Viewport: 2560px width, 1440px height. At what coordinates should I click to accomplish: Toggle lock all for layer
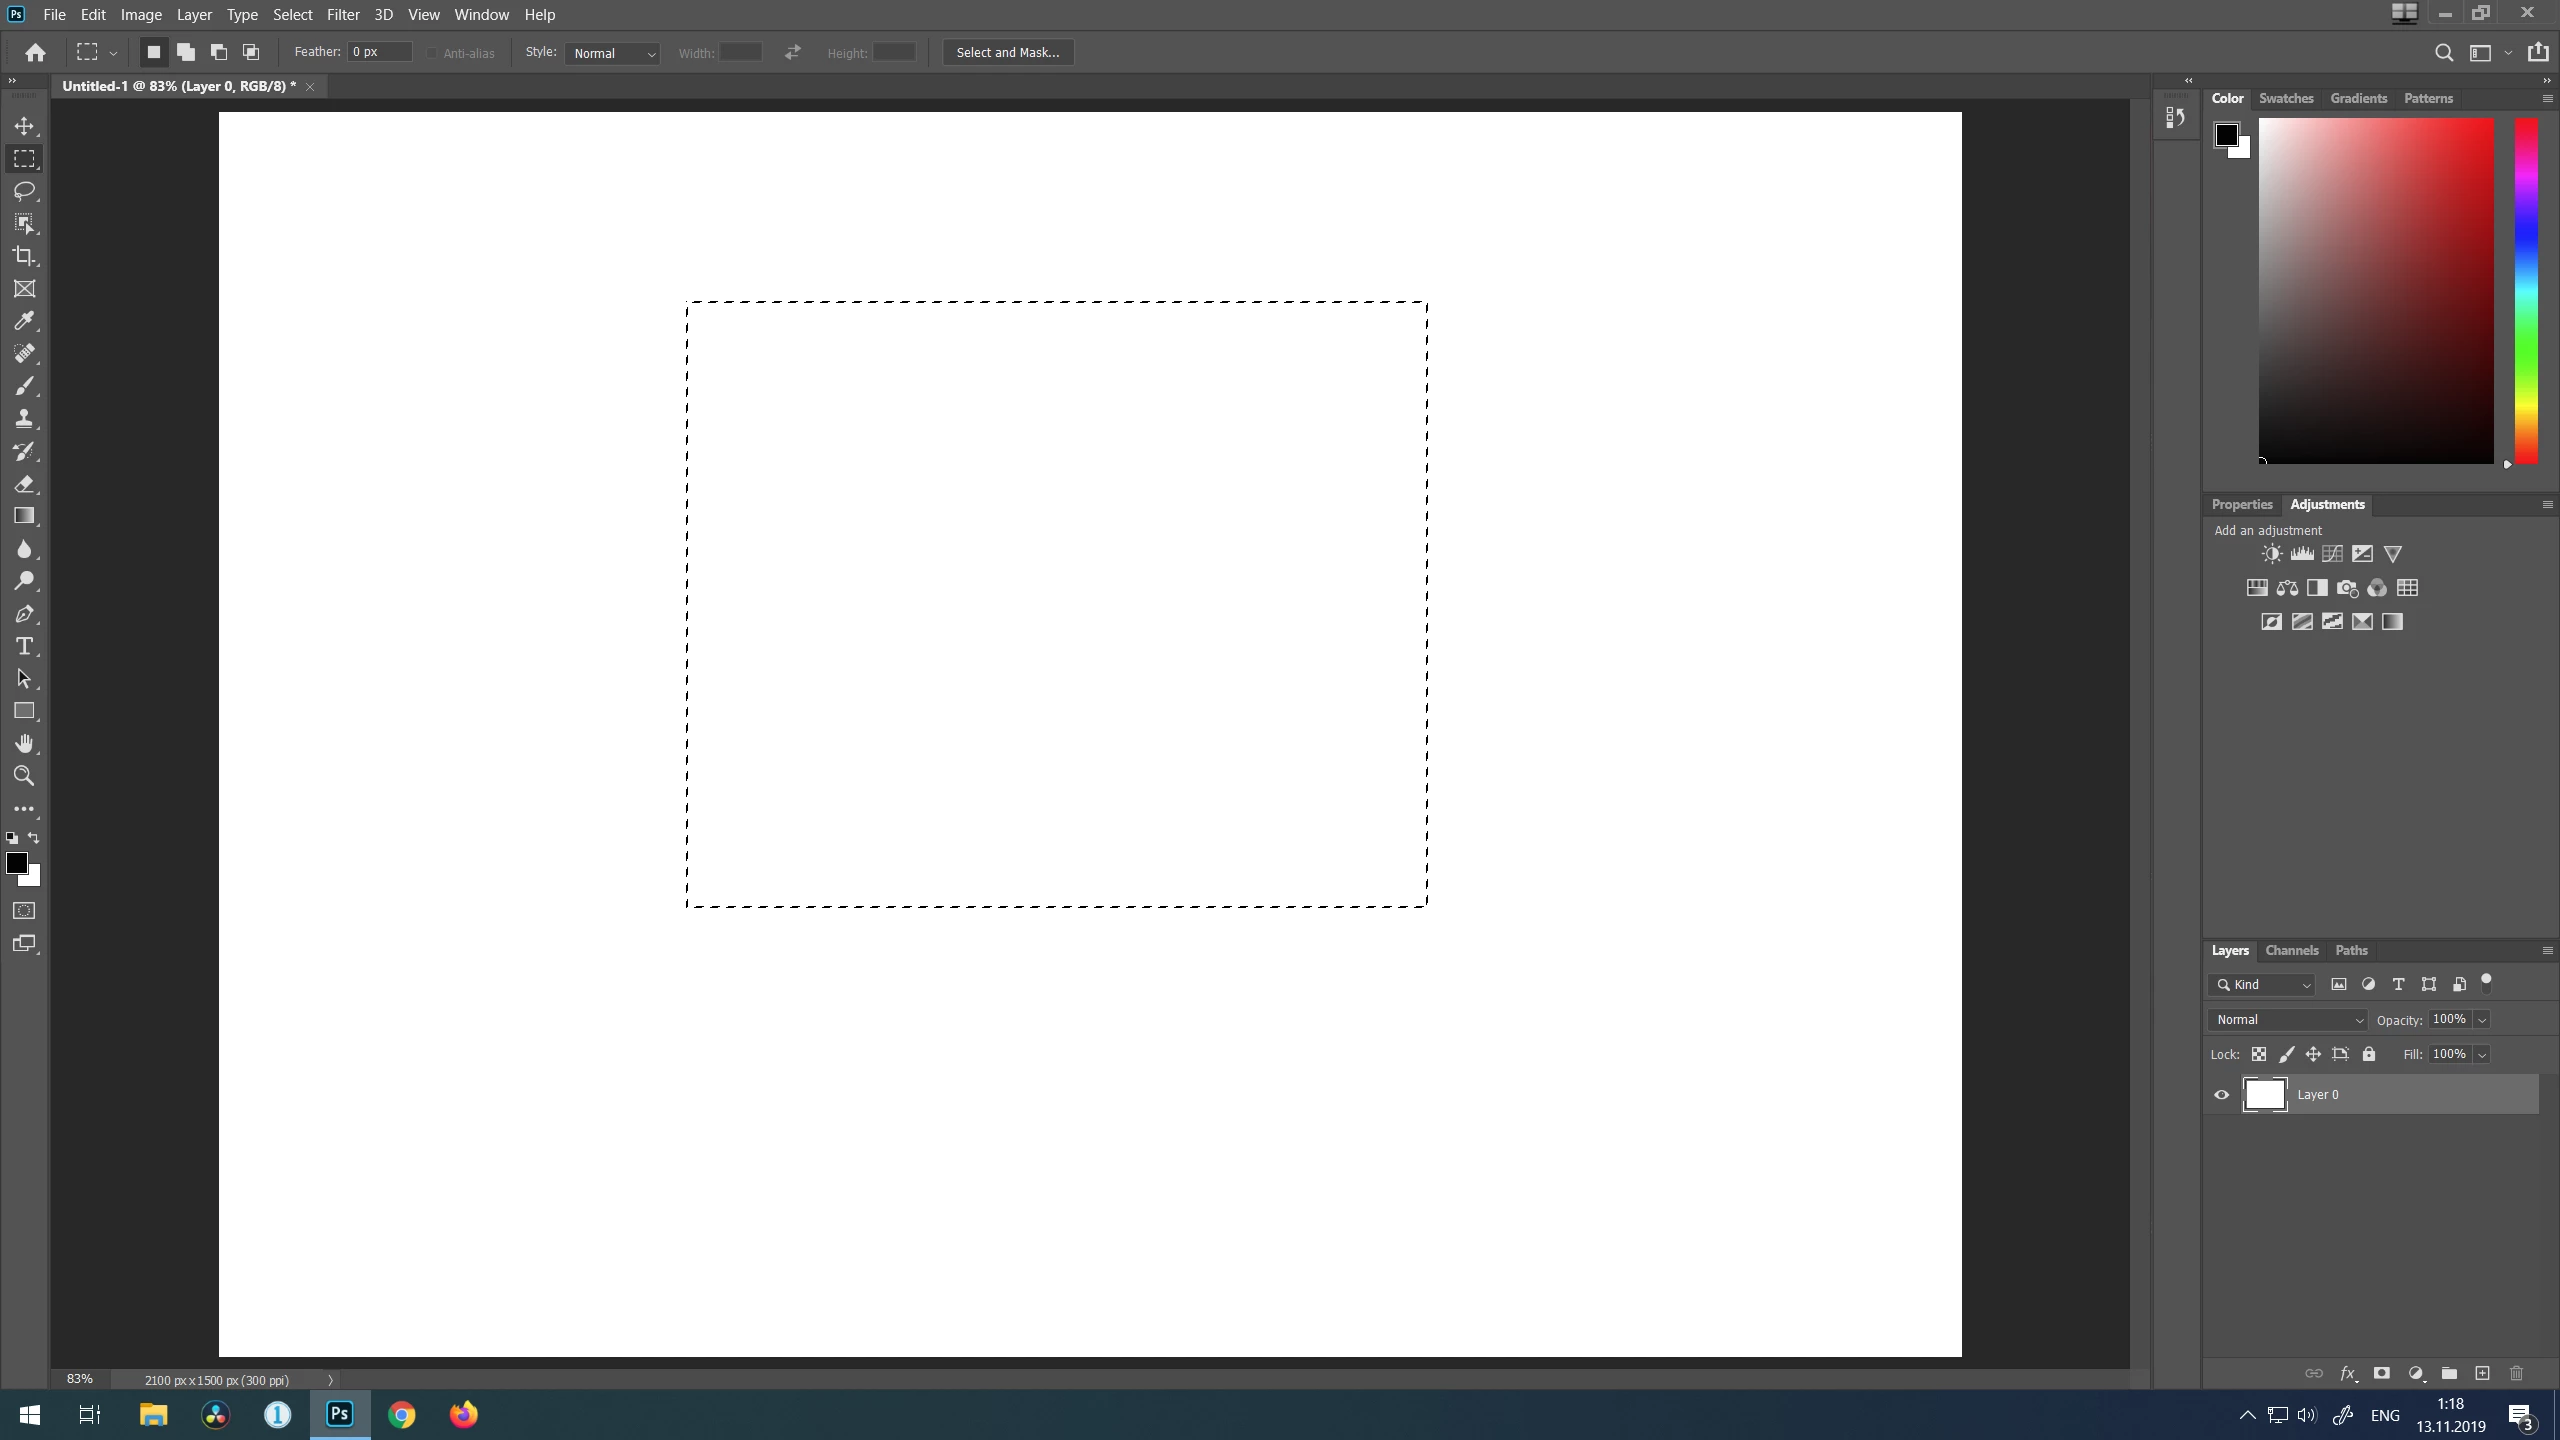coord(2368,1054)
